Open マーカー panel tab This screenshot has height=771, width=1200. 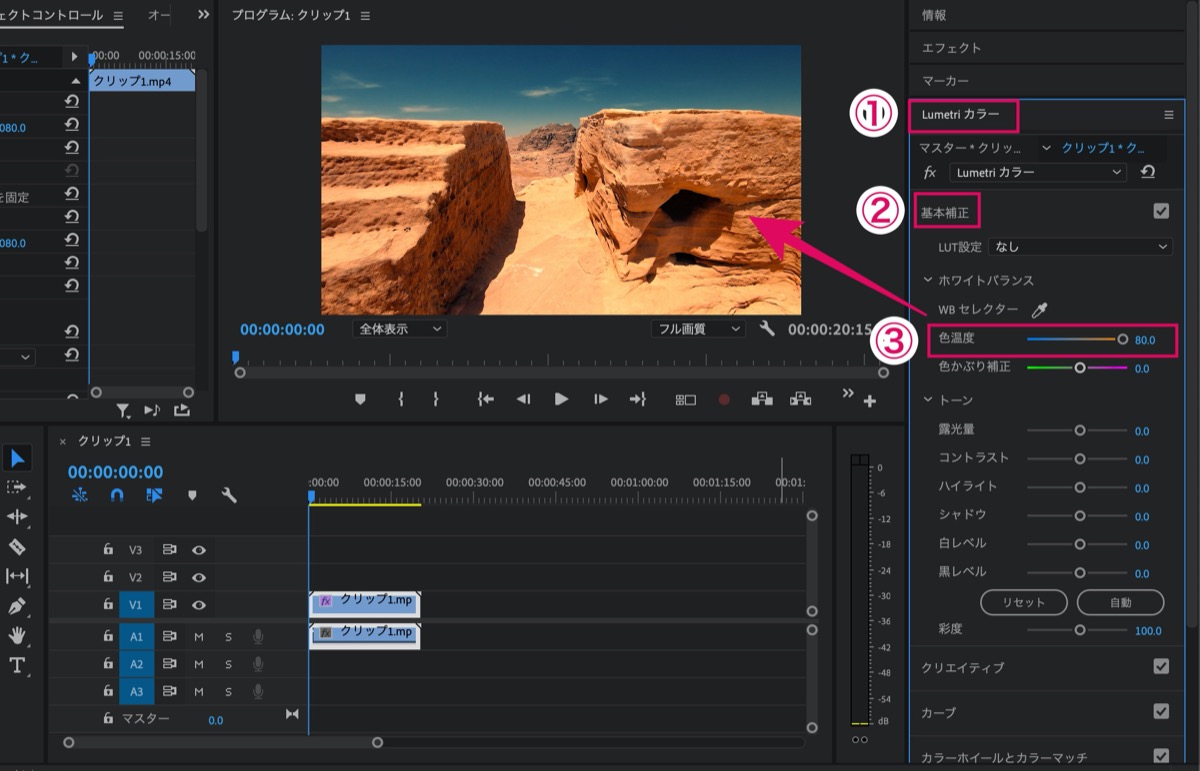[945, 80]
